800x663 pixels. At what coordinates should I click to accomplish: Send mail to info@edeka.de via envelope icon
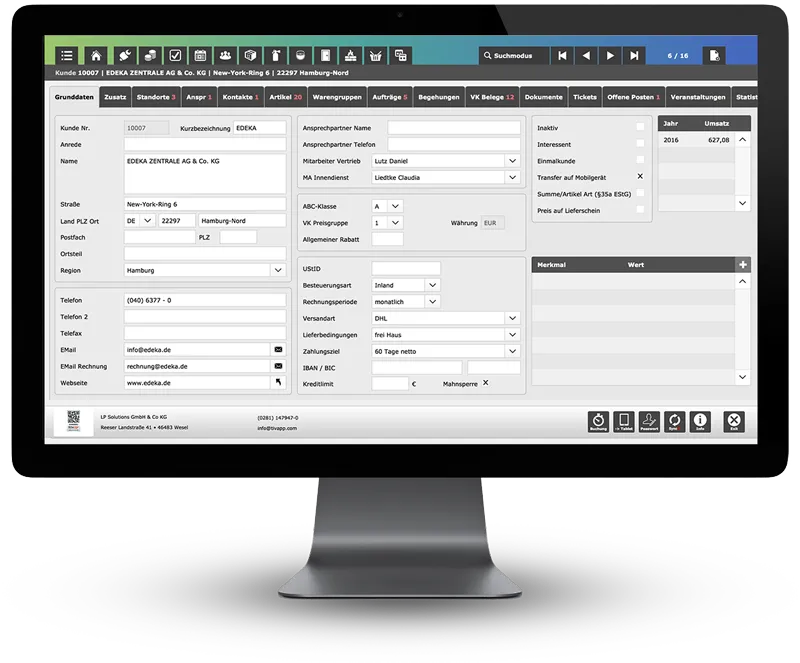coord(278,350)
